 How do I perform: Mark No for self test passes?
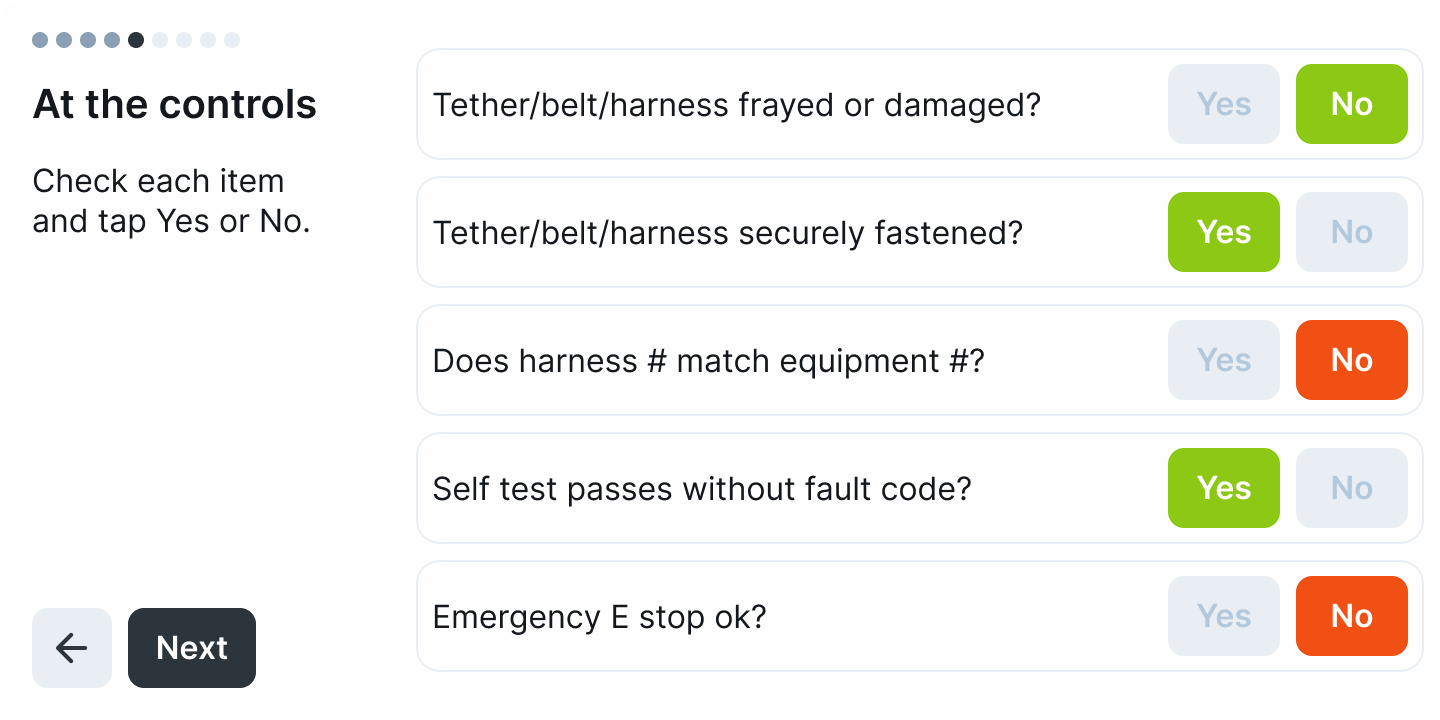pos(1352,488)
